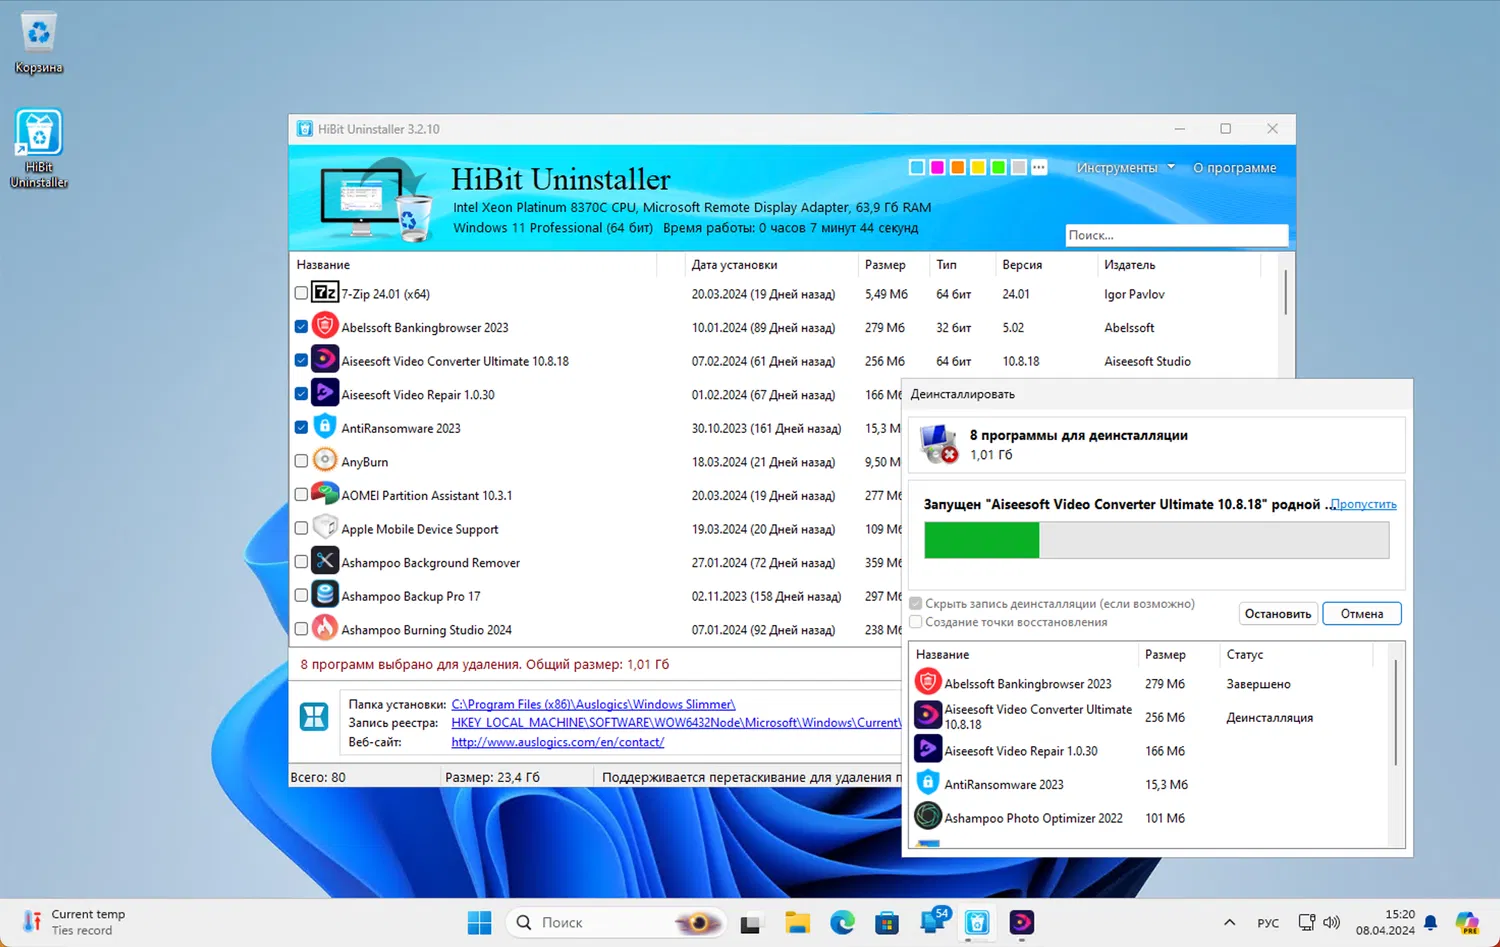Choose the magenta color theme swatch

click(x=937, y=167)
